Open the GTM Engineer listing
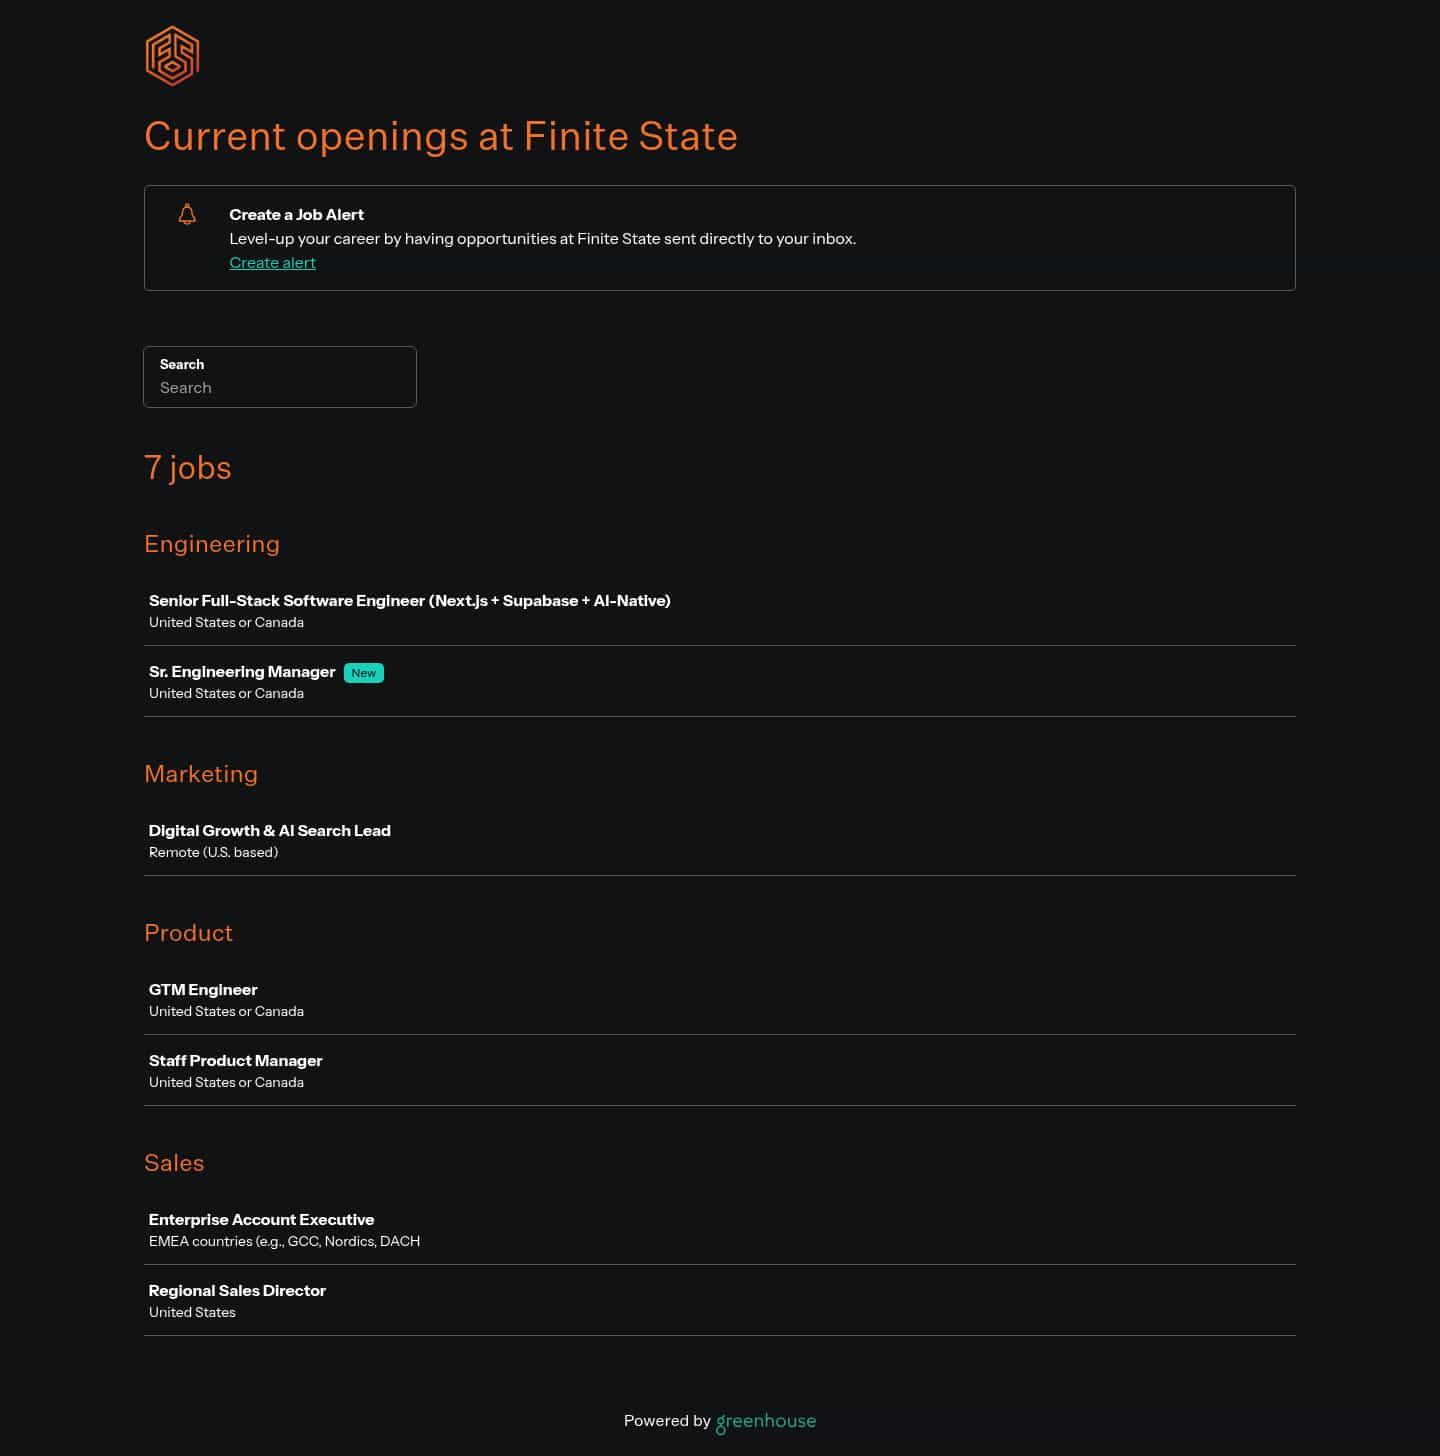The image size is (1440, 1456). point(202,990)
